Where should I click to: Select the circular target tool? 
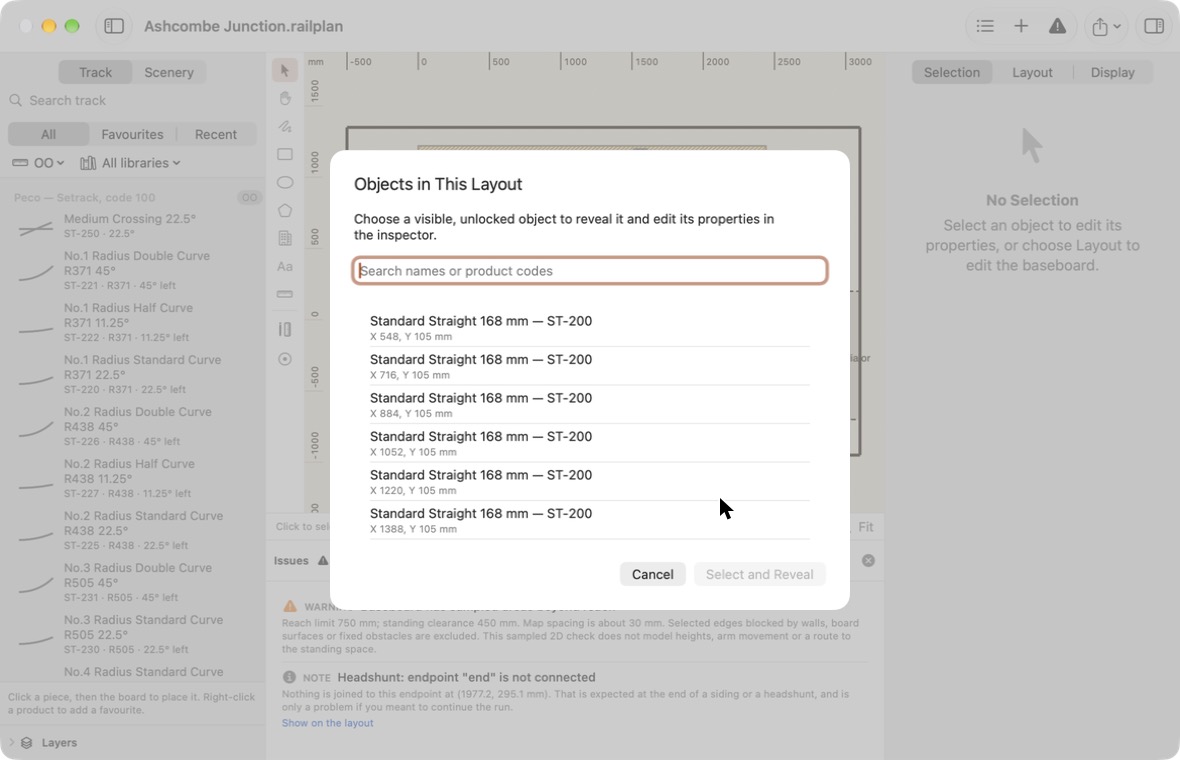(x=284, y=359)
